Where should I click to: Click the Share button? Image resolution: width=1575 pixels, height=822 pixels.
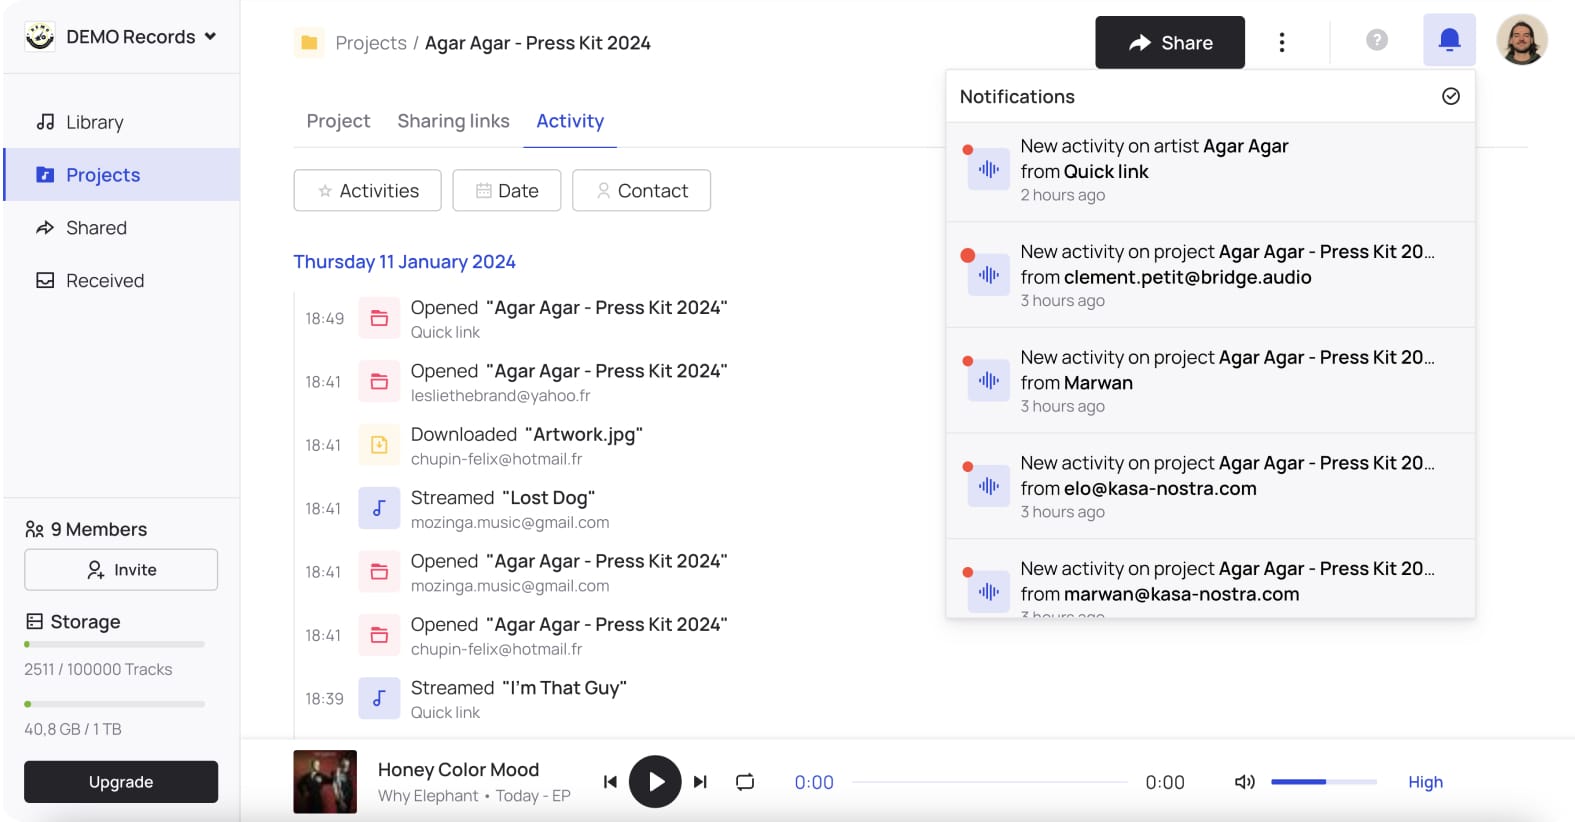pyautogui.click(x=1169, y=42)
